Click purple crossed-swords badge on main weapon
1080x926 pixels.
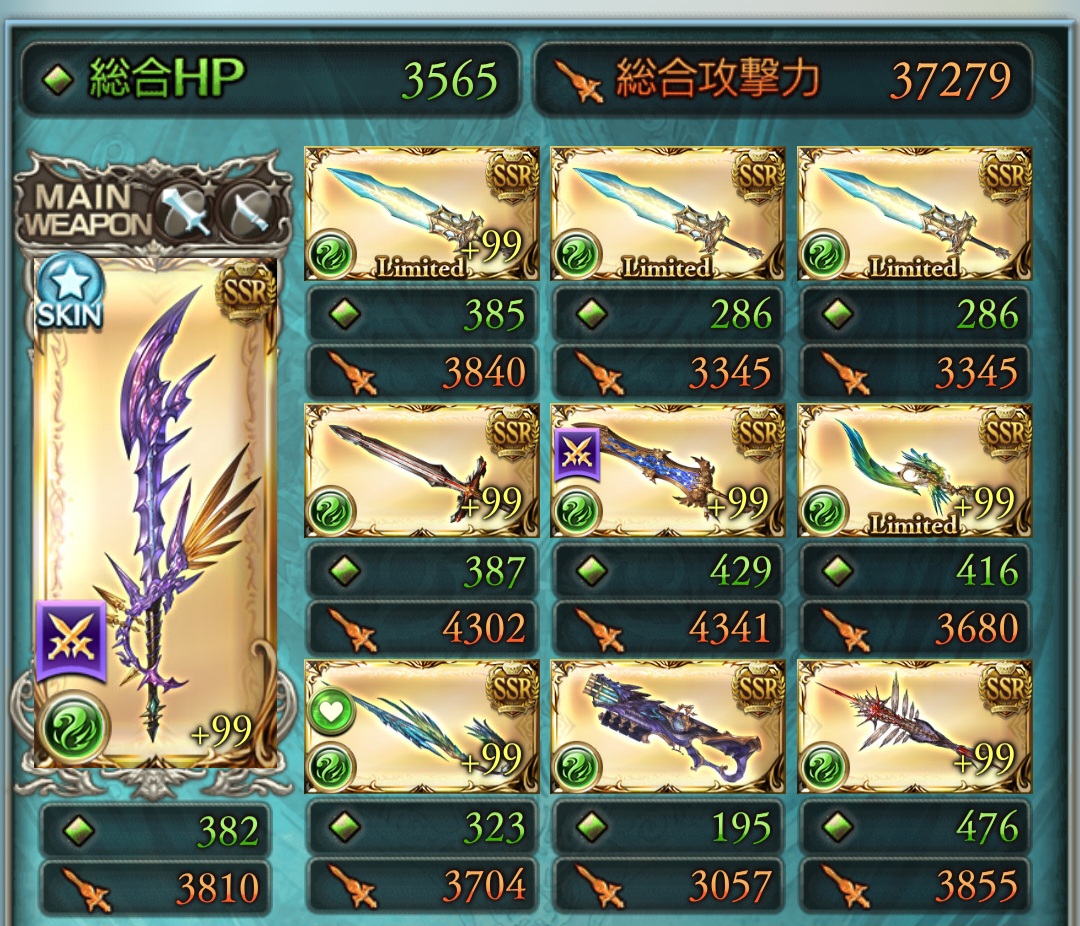[72, 641]
